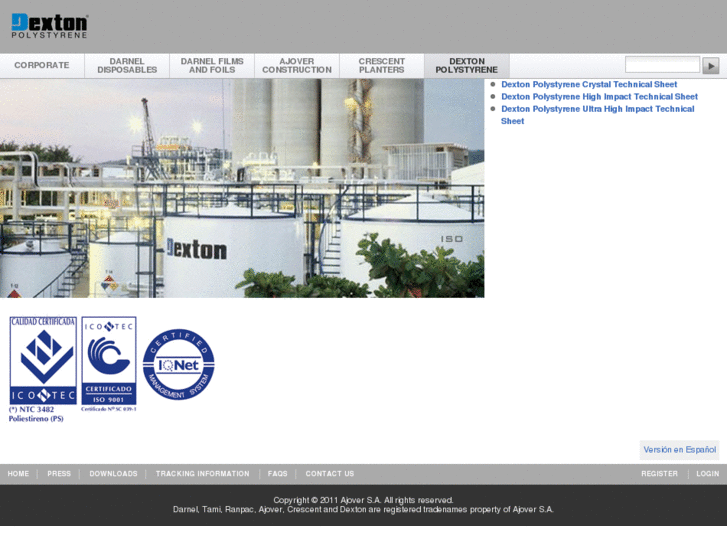Click the search arrow button
Image resolution: width=727 pixels, height=545 pixels.
[710, 65]
